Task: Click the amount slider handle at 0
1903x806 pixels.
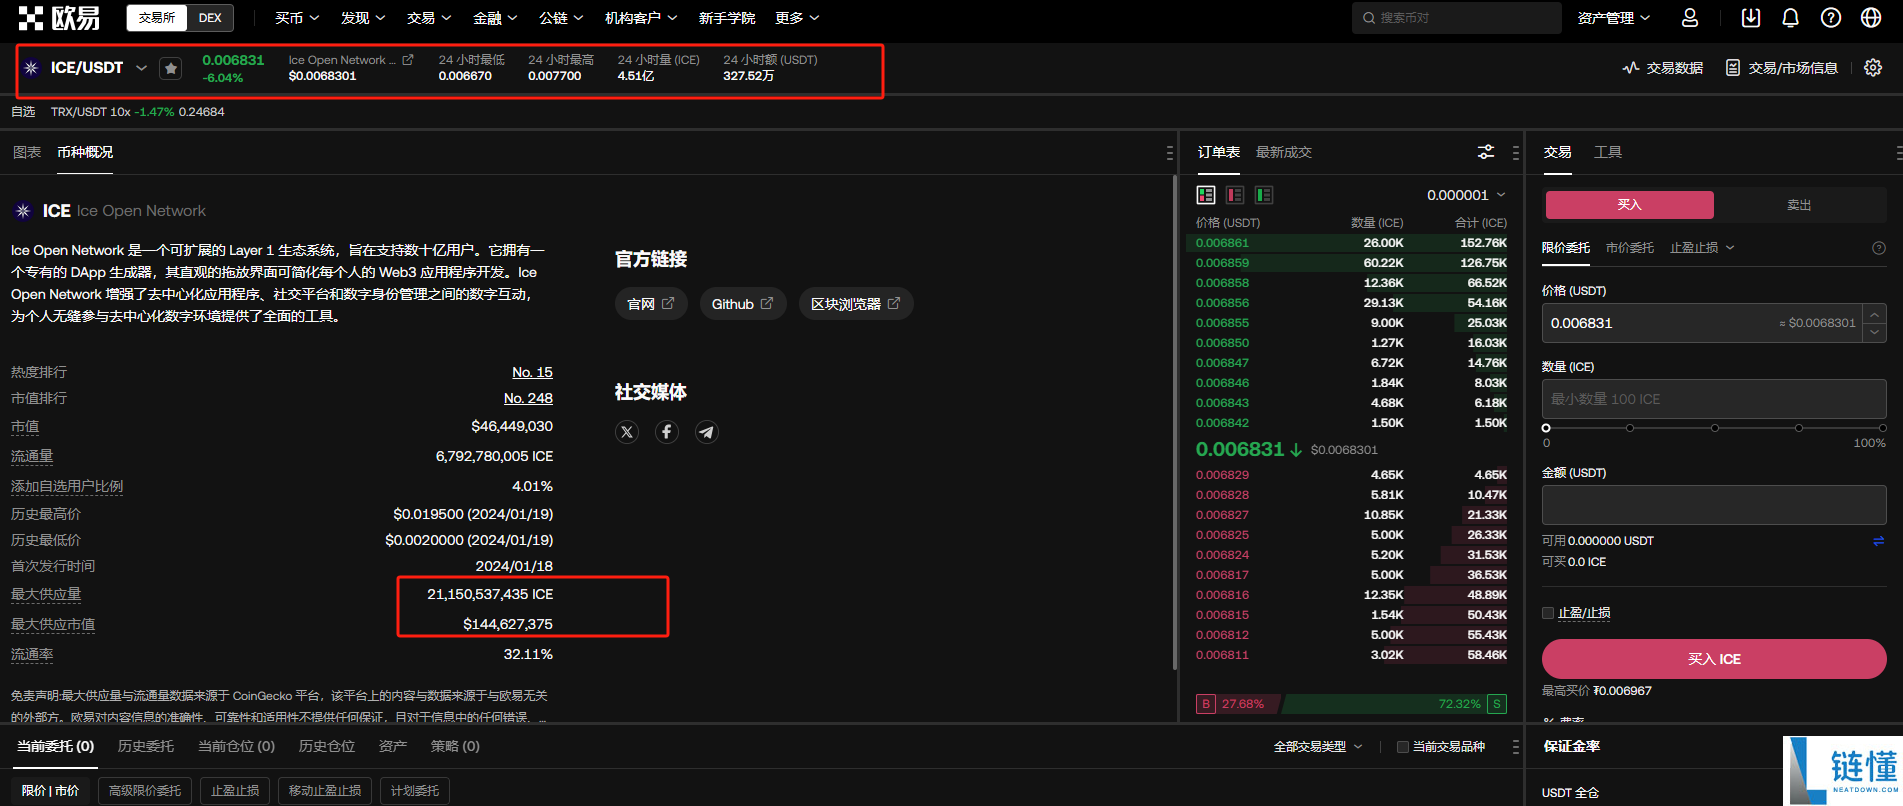Action: click(1546, 428)
